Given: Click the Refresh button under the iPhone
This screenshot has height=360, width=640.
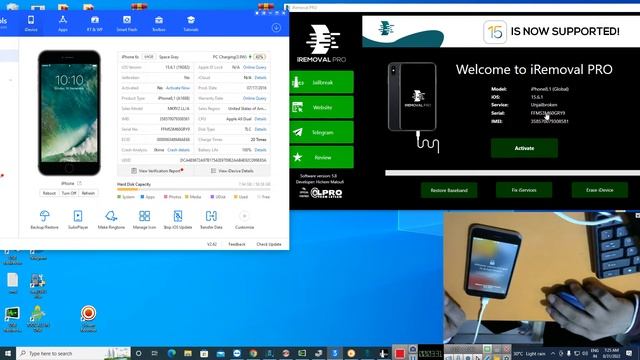Looking at the screenshot, I should click(x=88, y=193).
